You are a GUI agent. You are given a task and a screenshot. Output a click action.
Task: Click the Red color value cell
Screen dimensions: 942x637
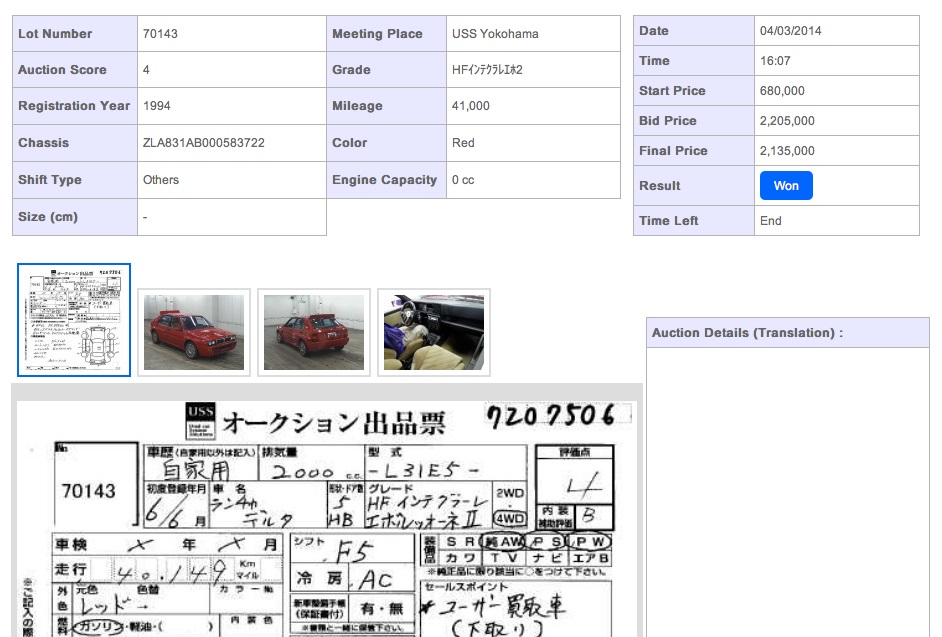pyautogui.click(x=463, y=143)
